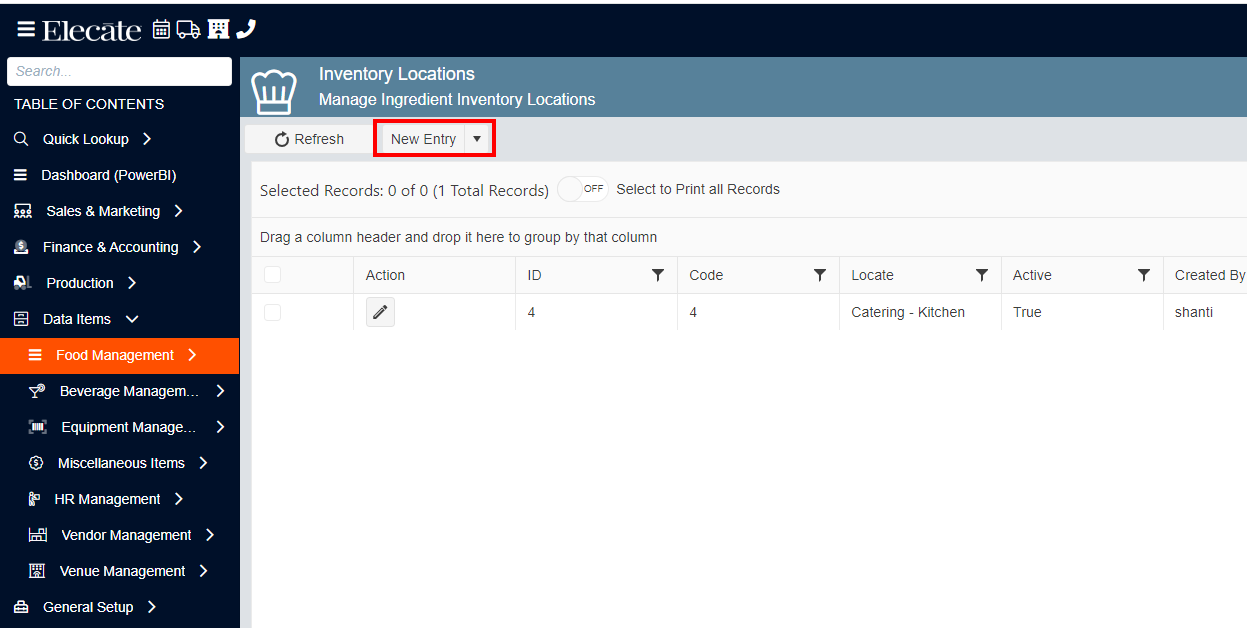Expand the HR Management chevron
The width and height of the screenshot is (1247, 628).
click(x=179, y=499)
